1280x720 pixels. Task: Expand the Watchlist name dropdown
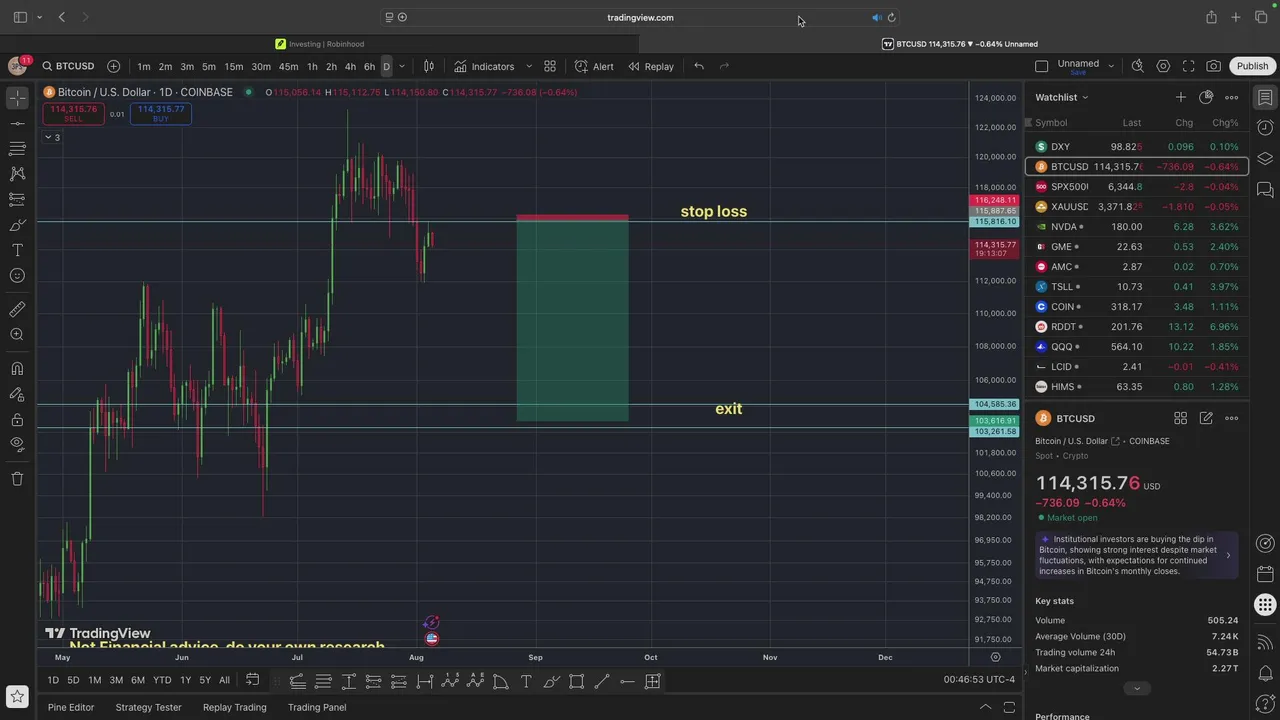point(1062,97)
